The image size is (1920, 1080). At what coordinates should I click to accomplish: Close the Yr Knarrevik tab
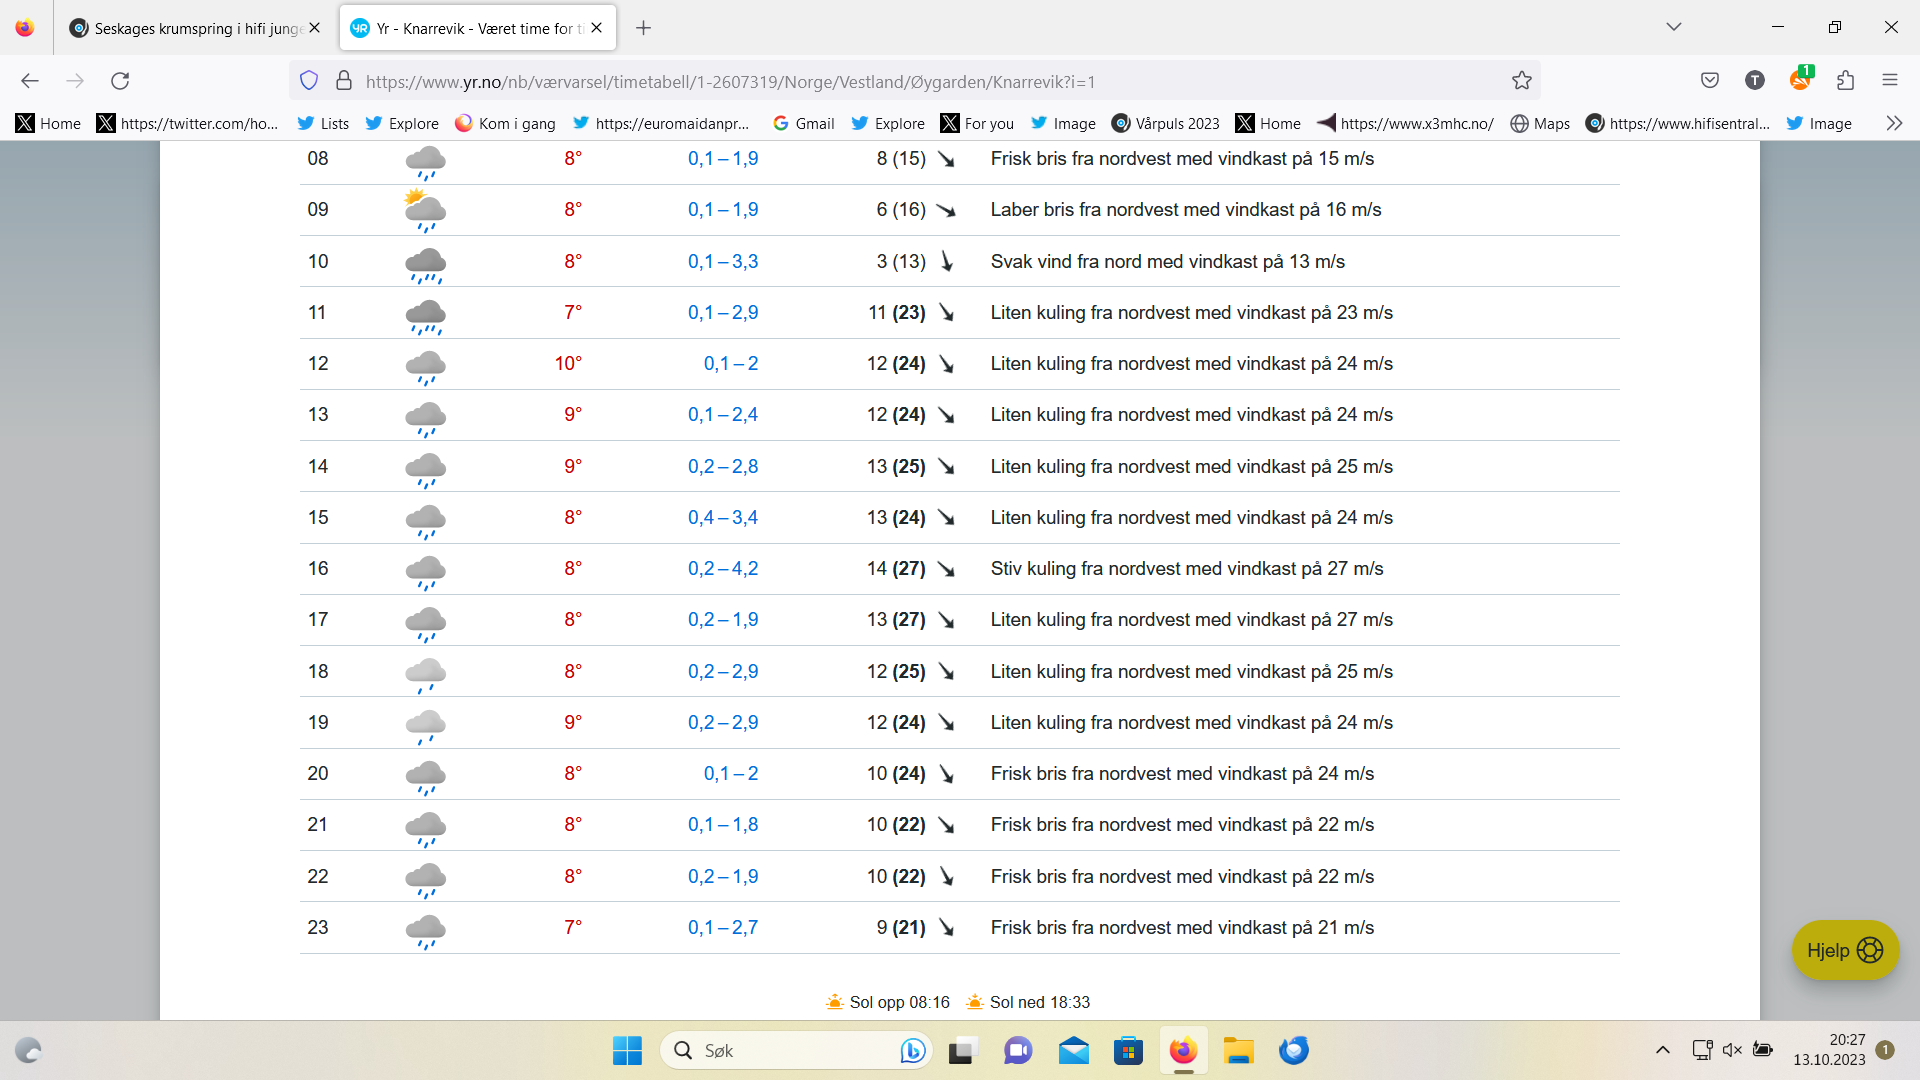point(597,28)
